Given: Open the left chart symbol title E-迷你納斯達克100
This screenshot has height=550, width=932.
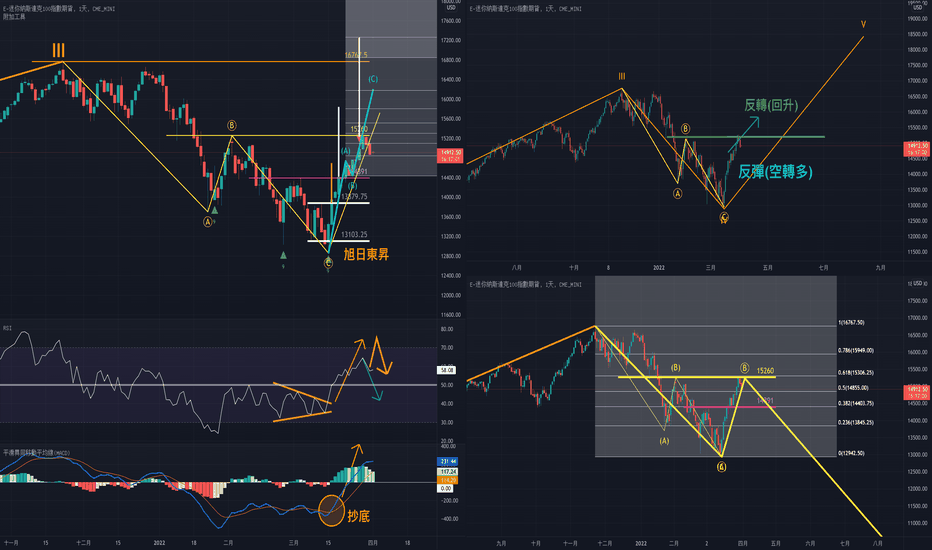Looking at the screenshot, I should click(59, 9).
